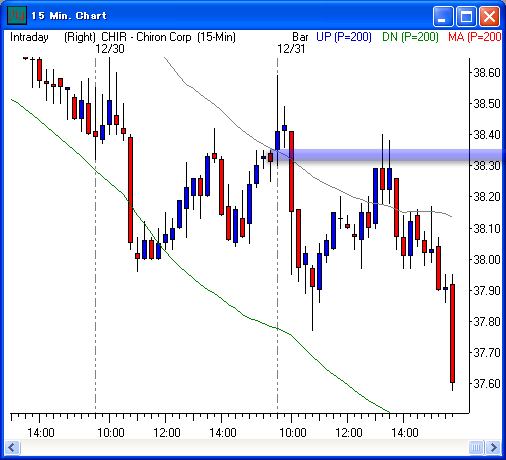506x460 pixels.
Task: Click the left scroll arrow
Action: [x=12, y=447]
